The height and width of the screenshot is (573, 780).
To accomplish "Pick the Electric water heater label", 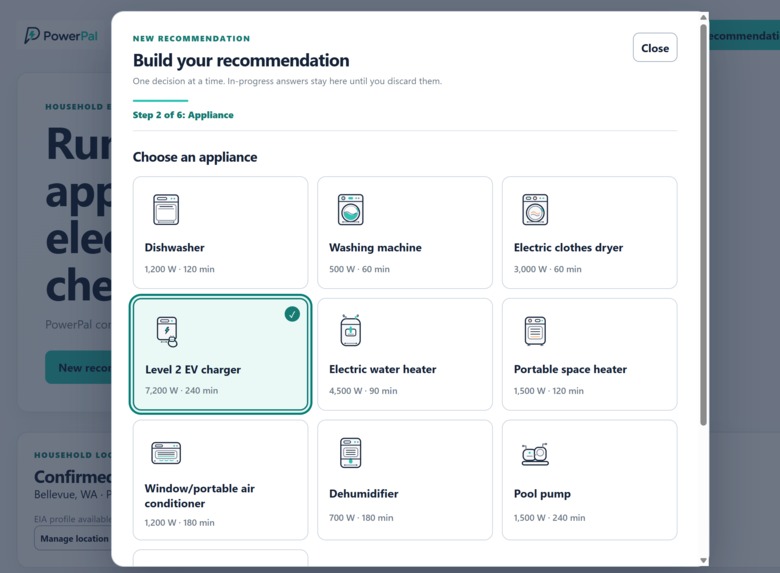I will pos(383,369).
